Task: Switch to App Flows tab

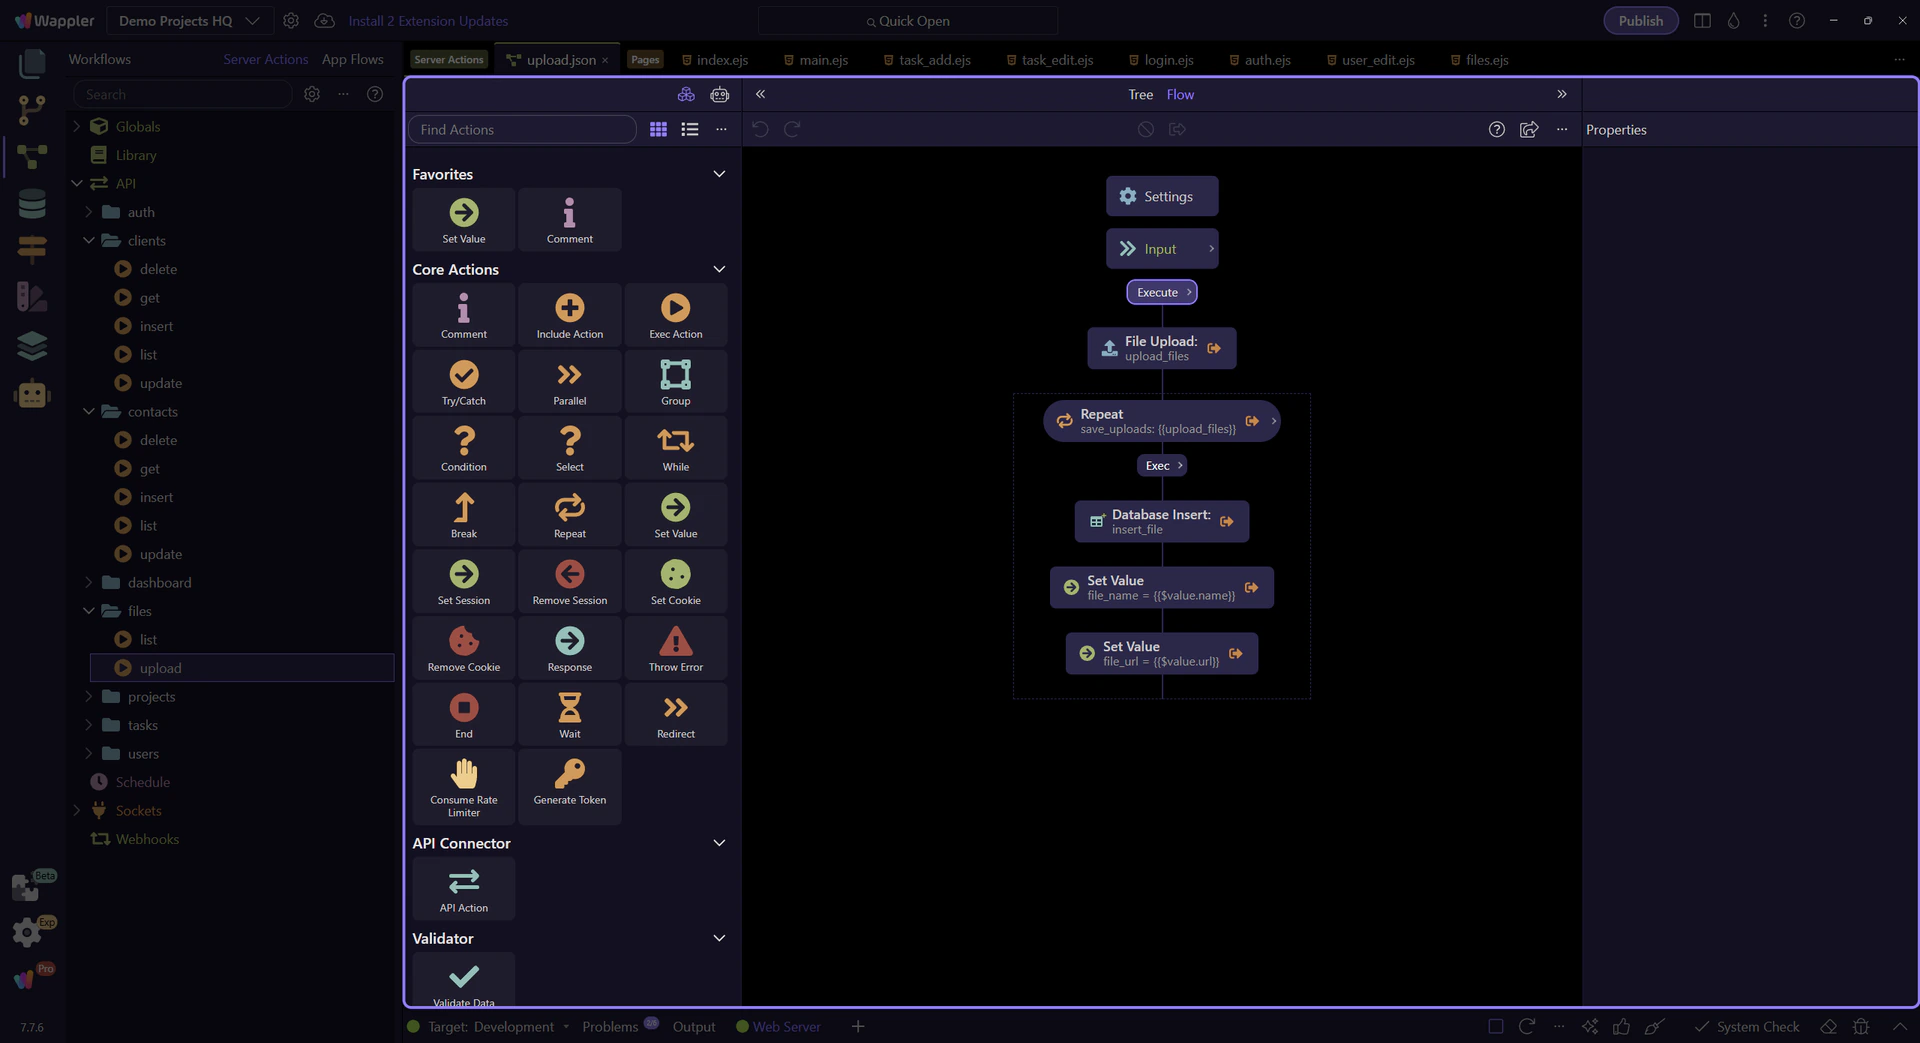Action: 352,59
